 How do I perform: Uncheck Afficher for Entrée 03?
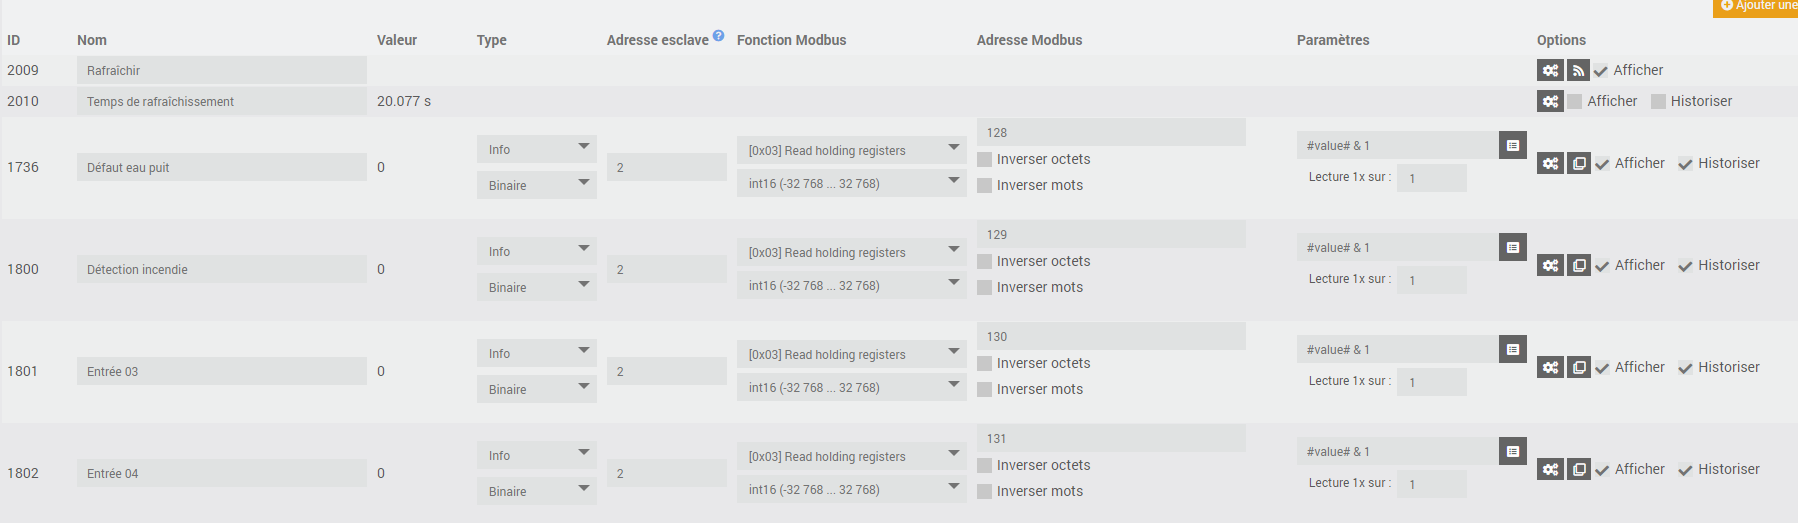1602,368
